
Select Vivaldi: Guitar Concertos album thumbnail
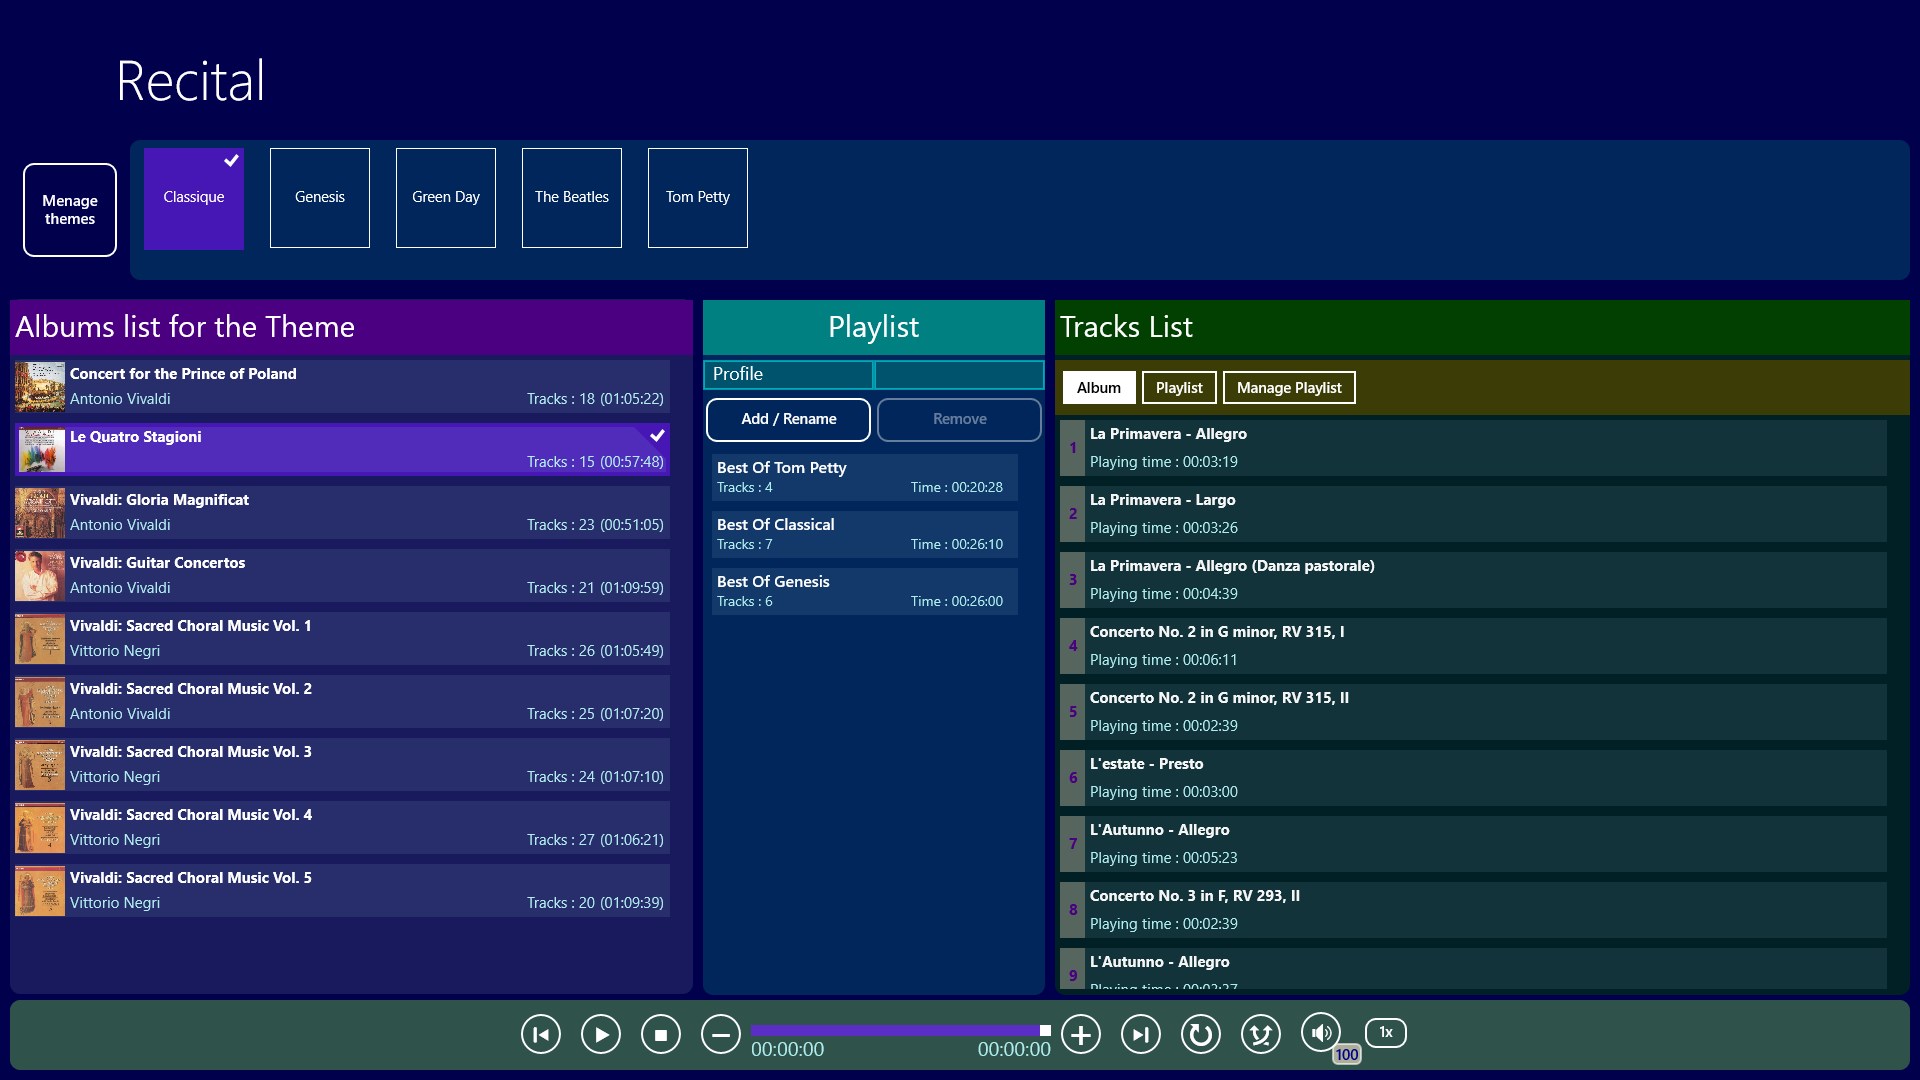(x=40, y=576)
